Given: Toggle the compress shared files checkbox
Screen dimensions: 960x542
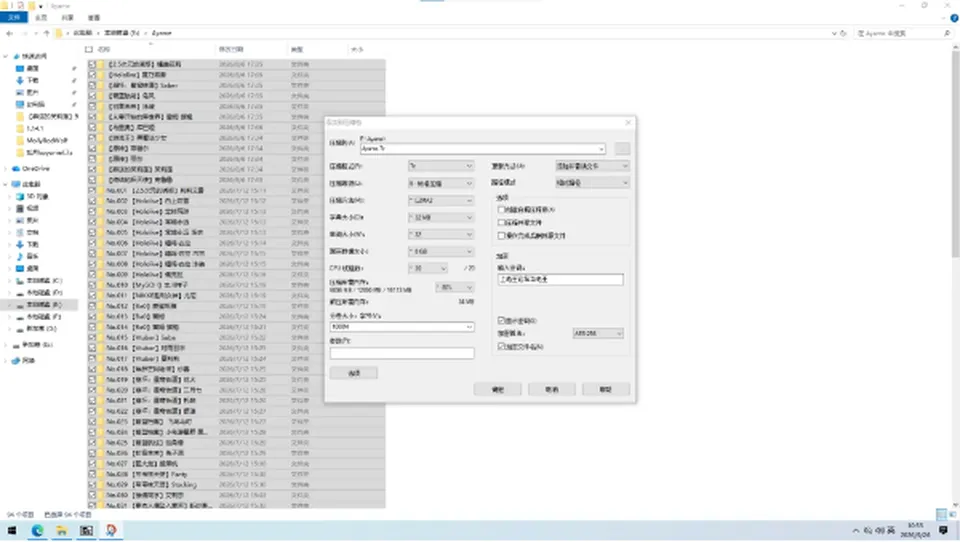Looking at the screenshot, I should coord(501,222).
